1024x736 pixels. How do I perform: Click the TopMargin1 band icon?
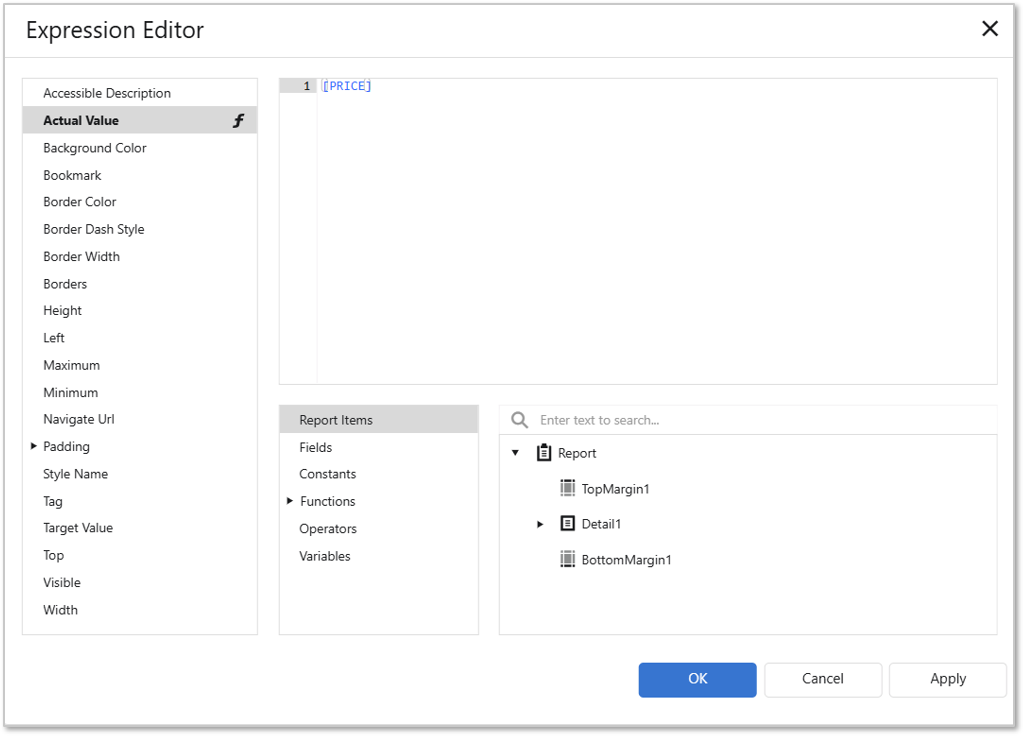(568, 488)
